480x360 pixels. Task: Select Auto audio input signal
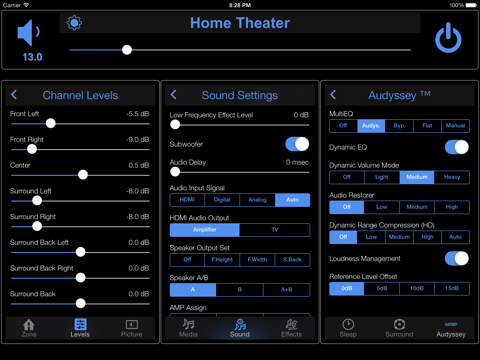tap(292, 200)
